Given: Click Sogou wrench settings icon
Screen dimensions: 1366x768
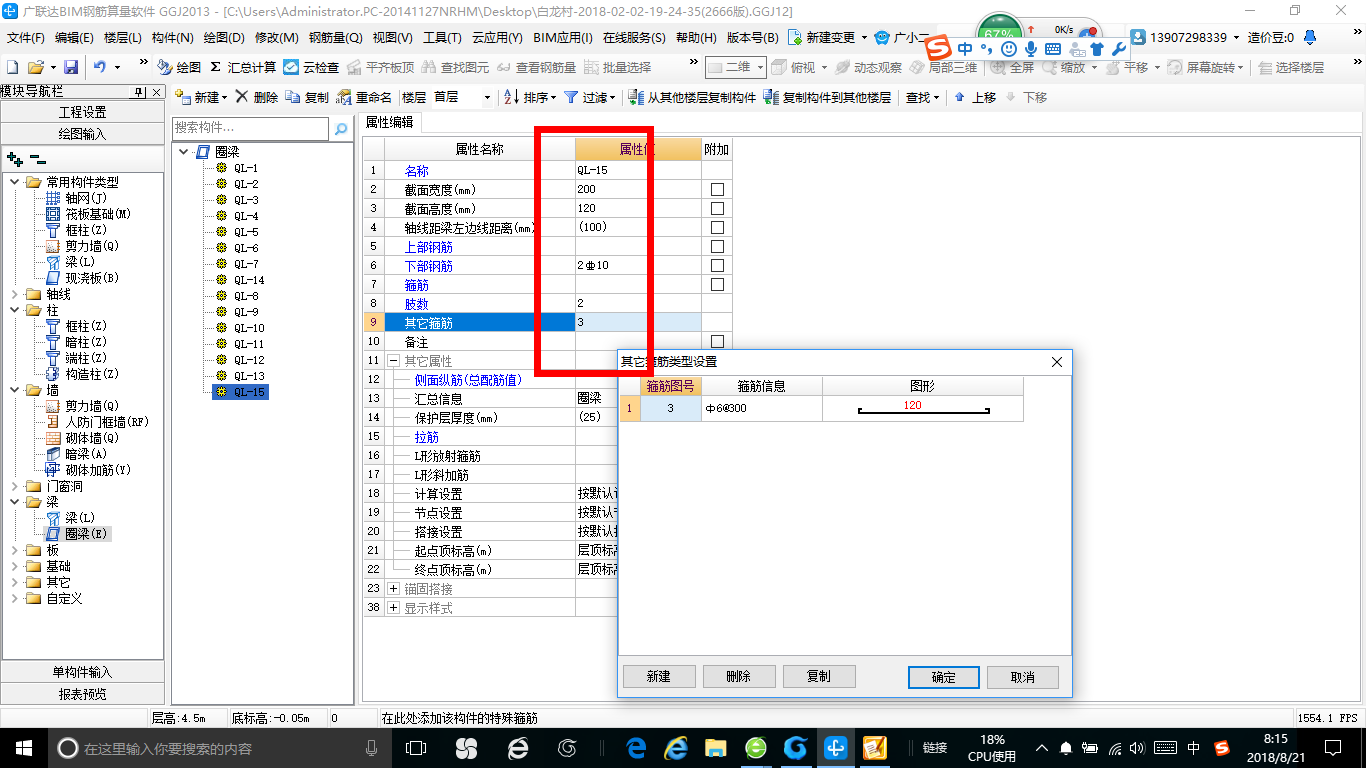Looking at the screenshot, I should (1118, 48).
